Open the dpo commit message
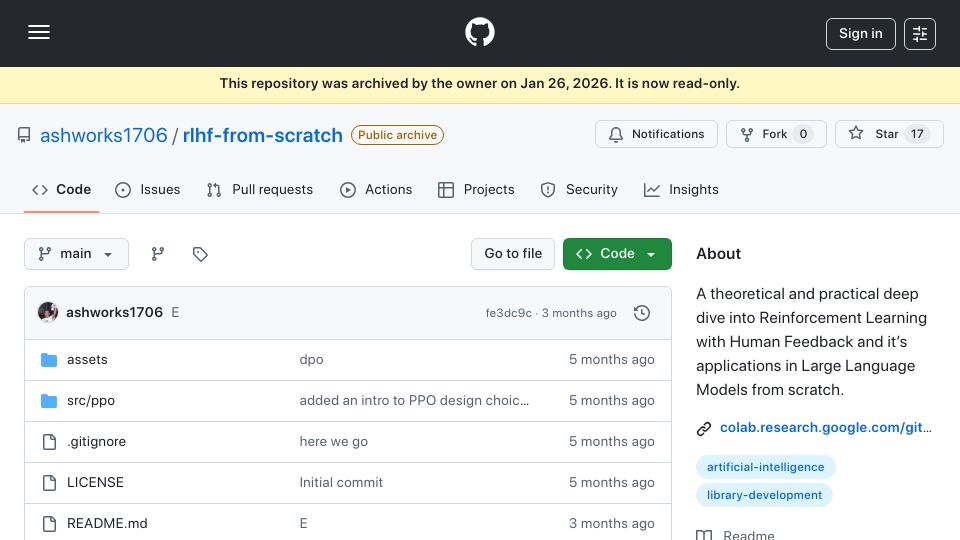The height and width of the screenshot is (540, 960). (311, 359)
